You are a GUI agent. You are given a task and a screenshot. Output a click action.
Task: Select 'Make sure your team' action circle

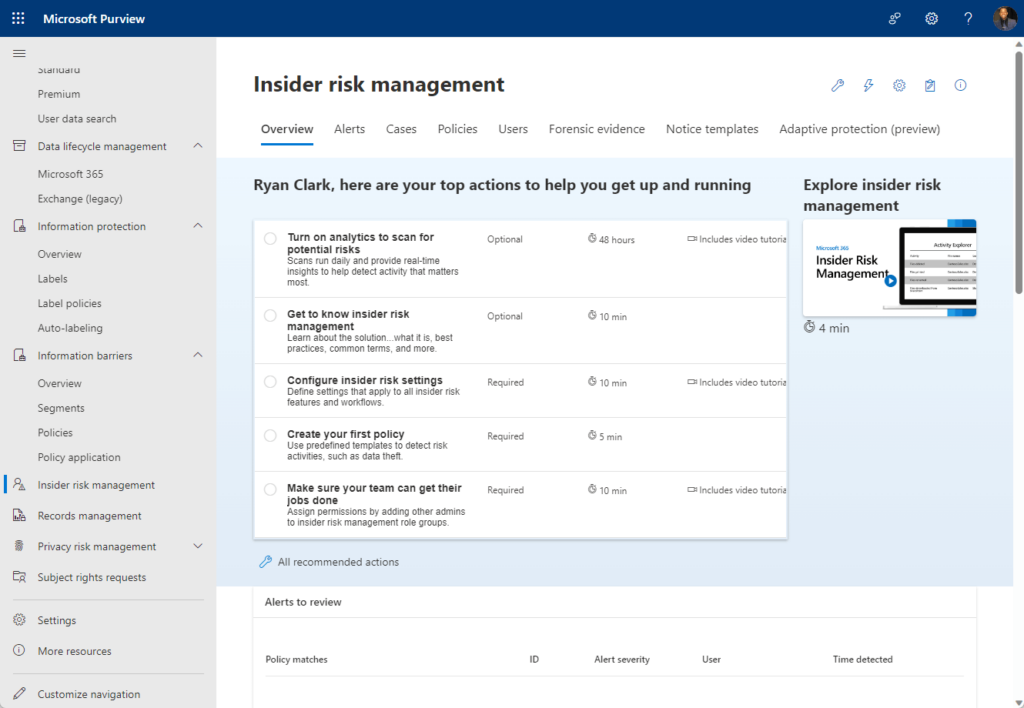[270, 489]
